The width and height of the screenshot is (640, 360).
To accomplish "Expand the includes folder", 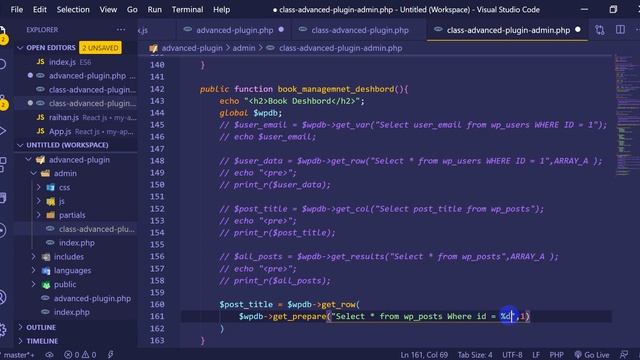I will 33,257.
